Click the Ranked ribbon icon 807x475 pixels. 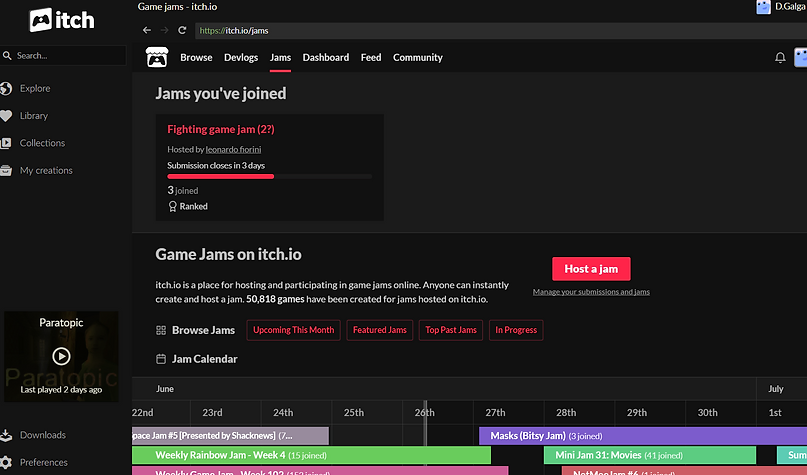click(172, 206)
